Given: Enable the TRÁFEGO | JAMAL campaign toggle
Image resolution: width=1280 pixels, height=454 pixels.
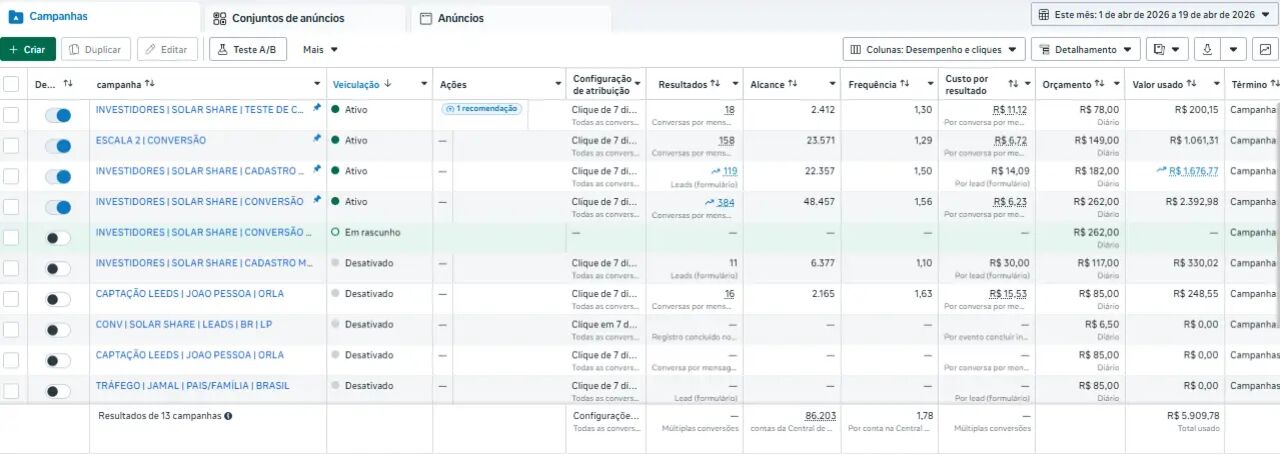Looking at the screenshot, I should (58, 391).
